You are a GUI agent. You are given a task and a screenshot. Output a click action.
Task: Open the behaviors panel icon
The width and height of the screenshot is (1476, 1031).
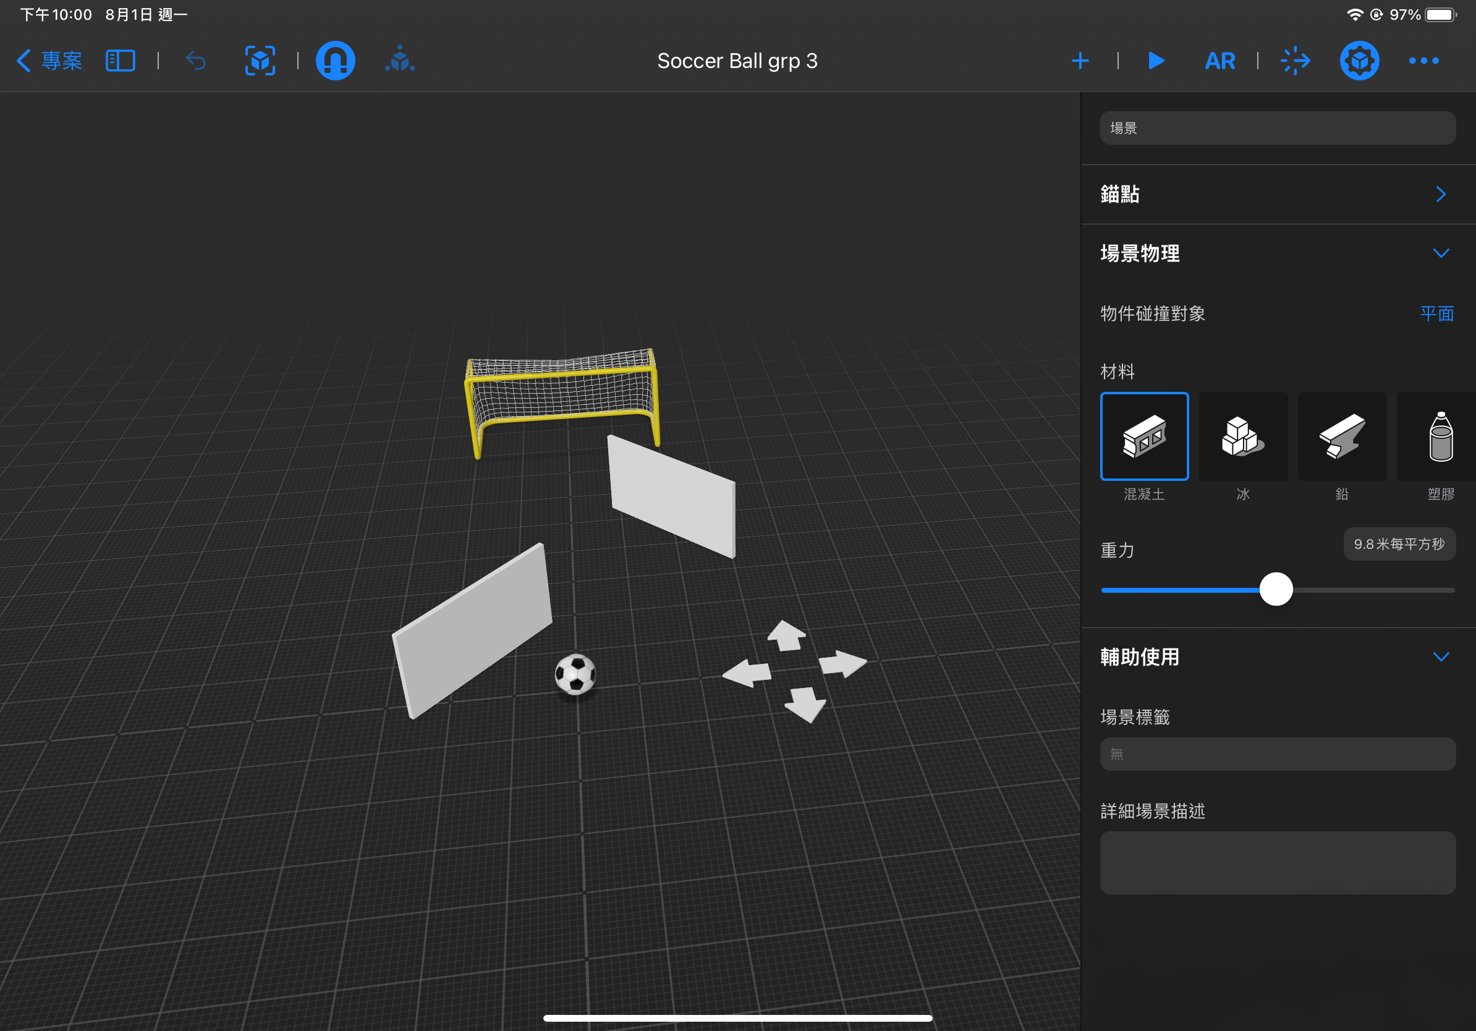pos(1295,61)
